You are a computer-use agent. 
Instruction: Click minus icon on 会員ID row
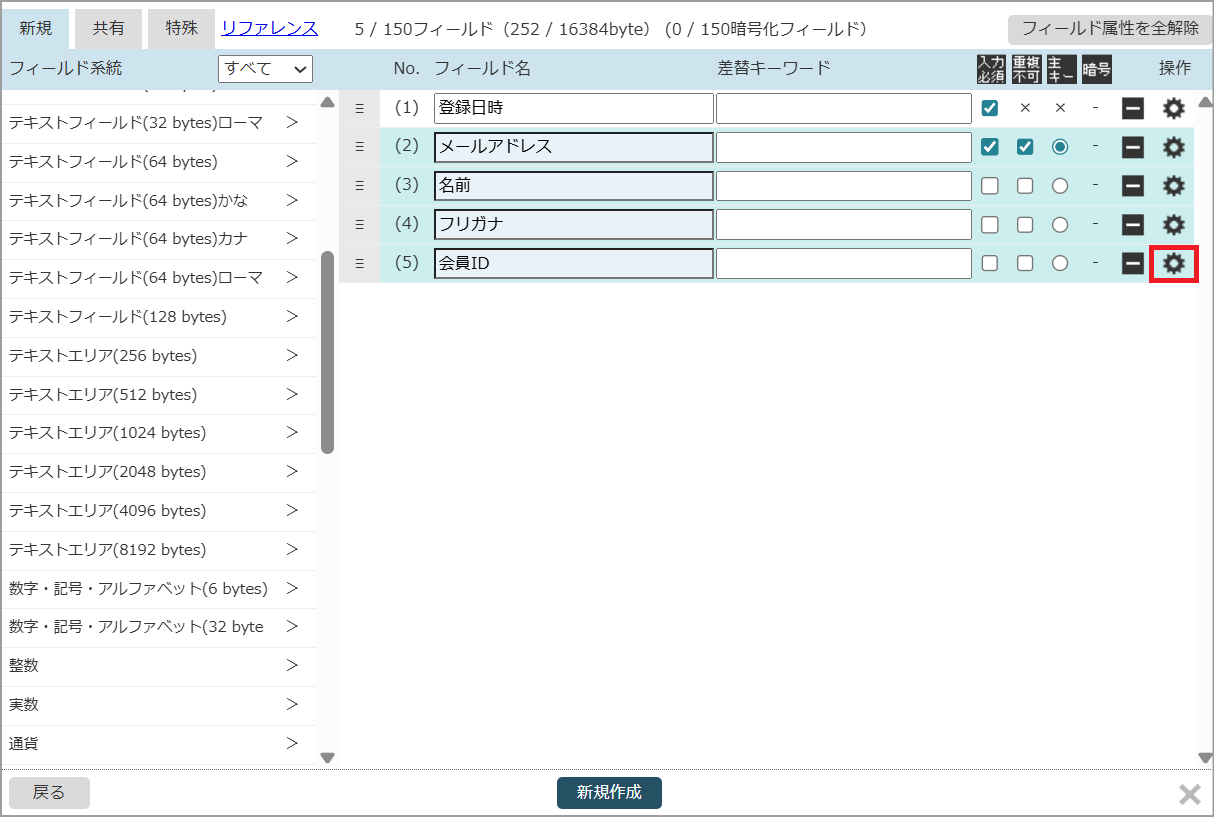pos(1132,264)
